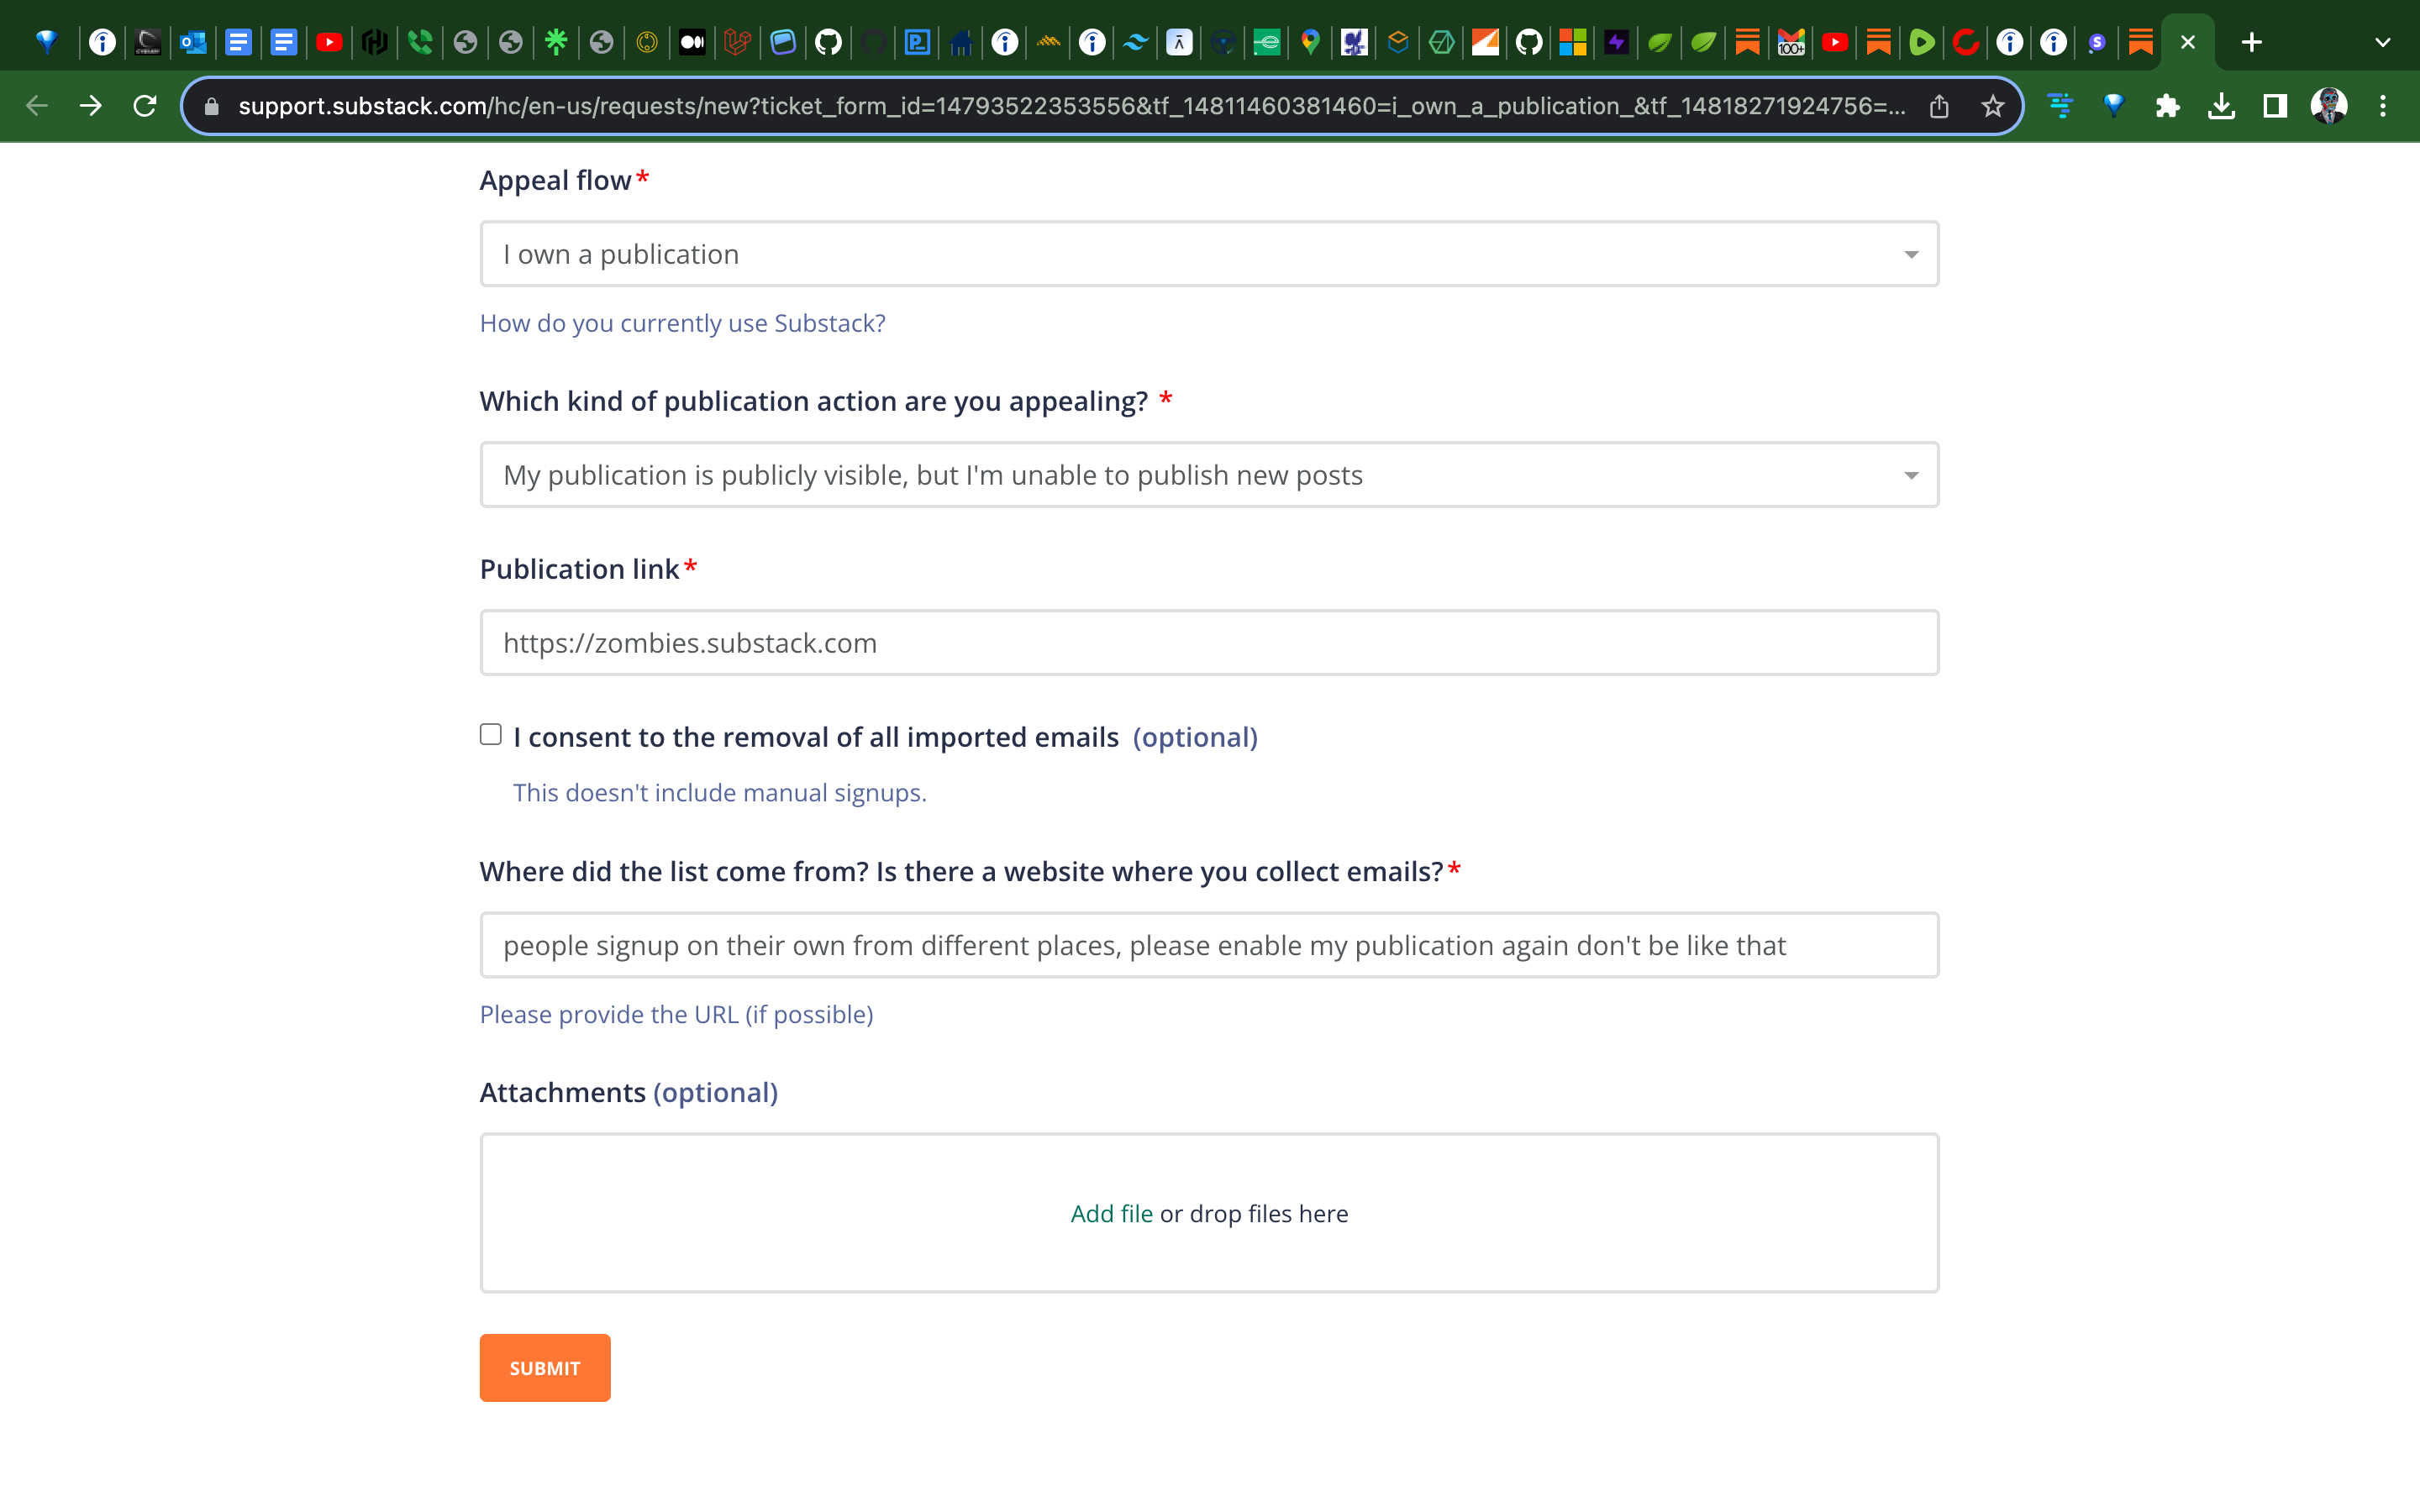
Task: Go forward with the arrow icon
Action: [x=91, y=106]
